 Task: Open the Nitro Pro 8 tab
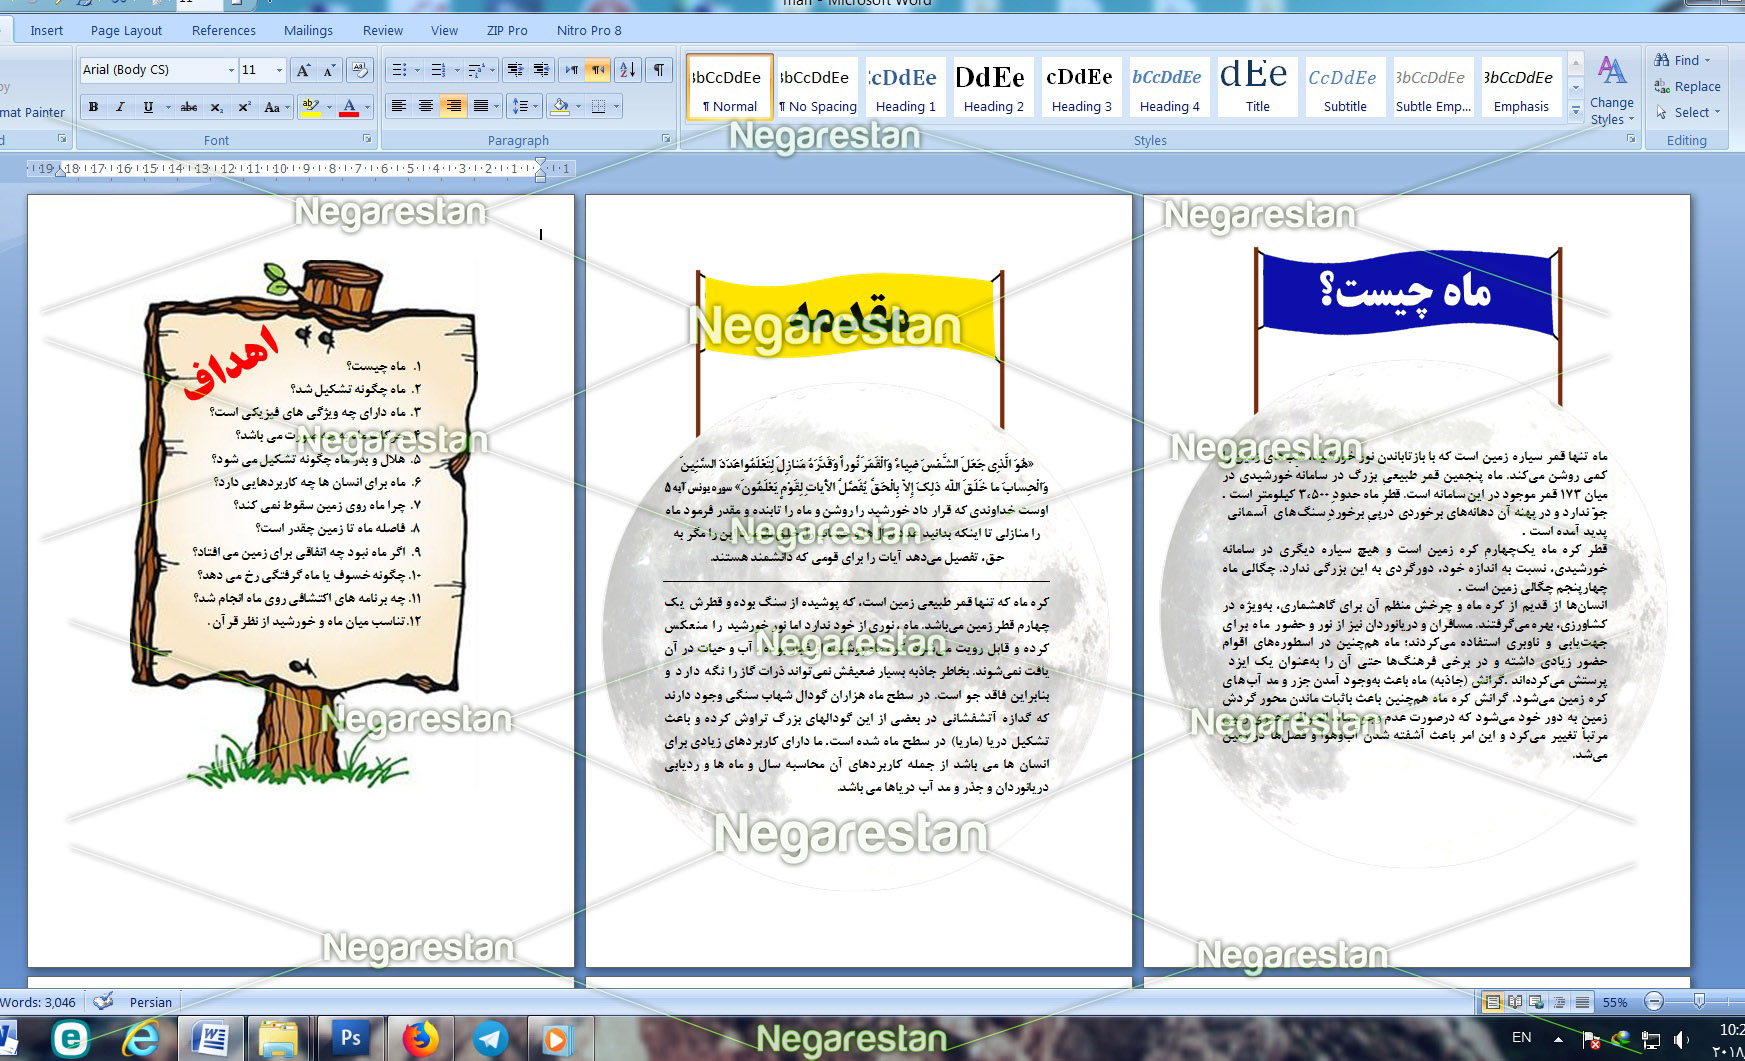coord(589,30)
